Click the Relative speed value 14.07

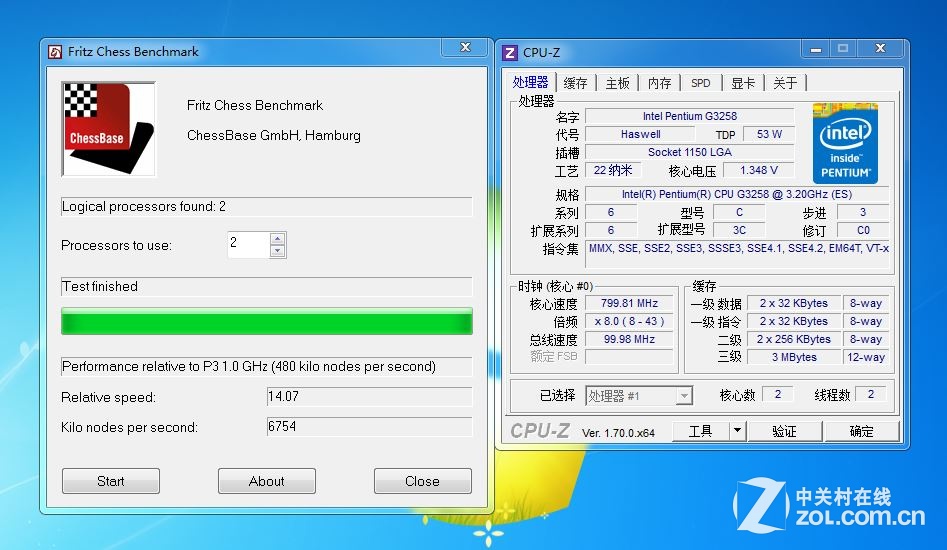tap(369, 396)
